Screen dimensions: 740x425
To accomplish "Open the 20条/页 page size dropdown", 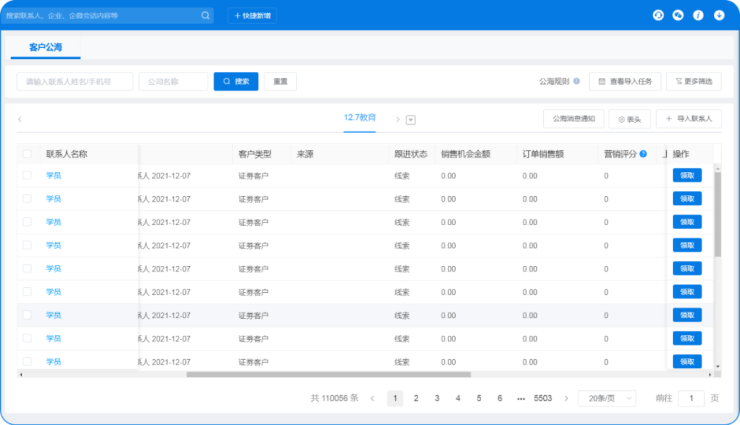I will pyautogui.click(x=607, y=398).
